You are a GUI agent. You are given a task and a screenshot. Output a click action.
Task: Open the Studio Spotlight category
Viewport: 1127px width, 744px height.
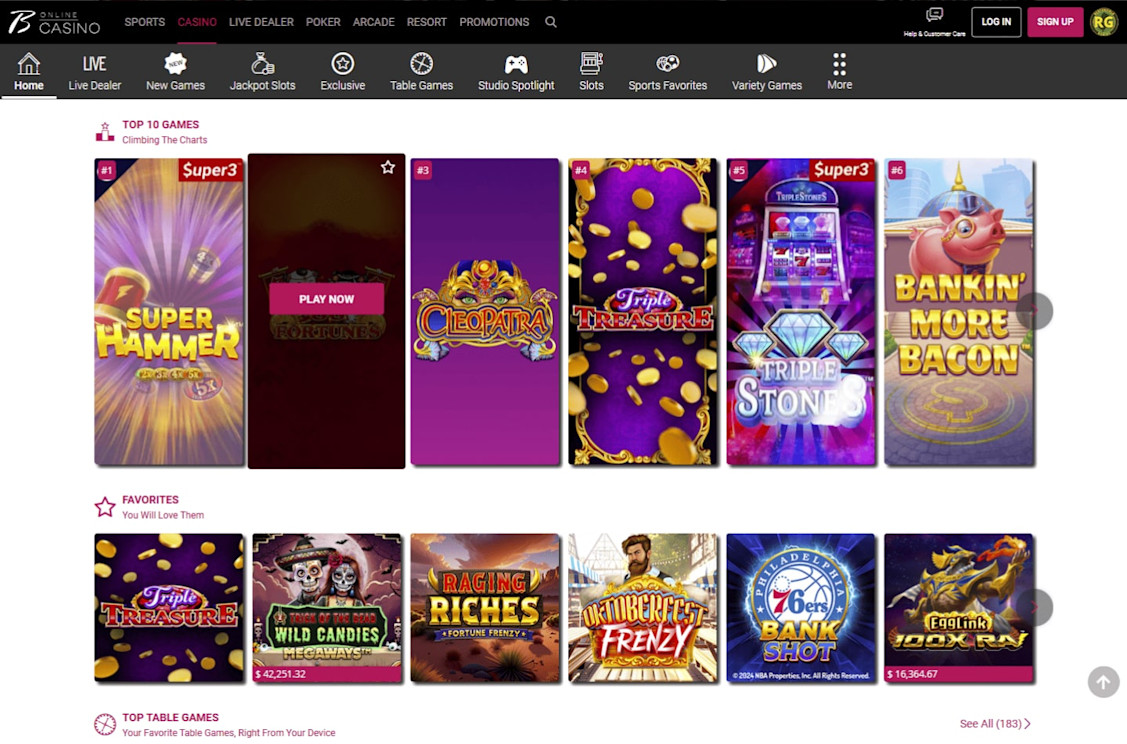516,72
